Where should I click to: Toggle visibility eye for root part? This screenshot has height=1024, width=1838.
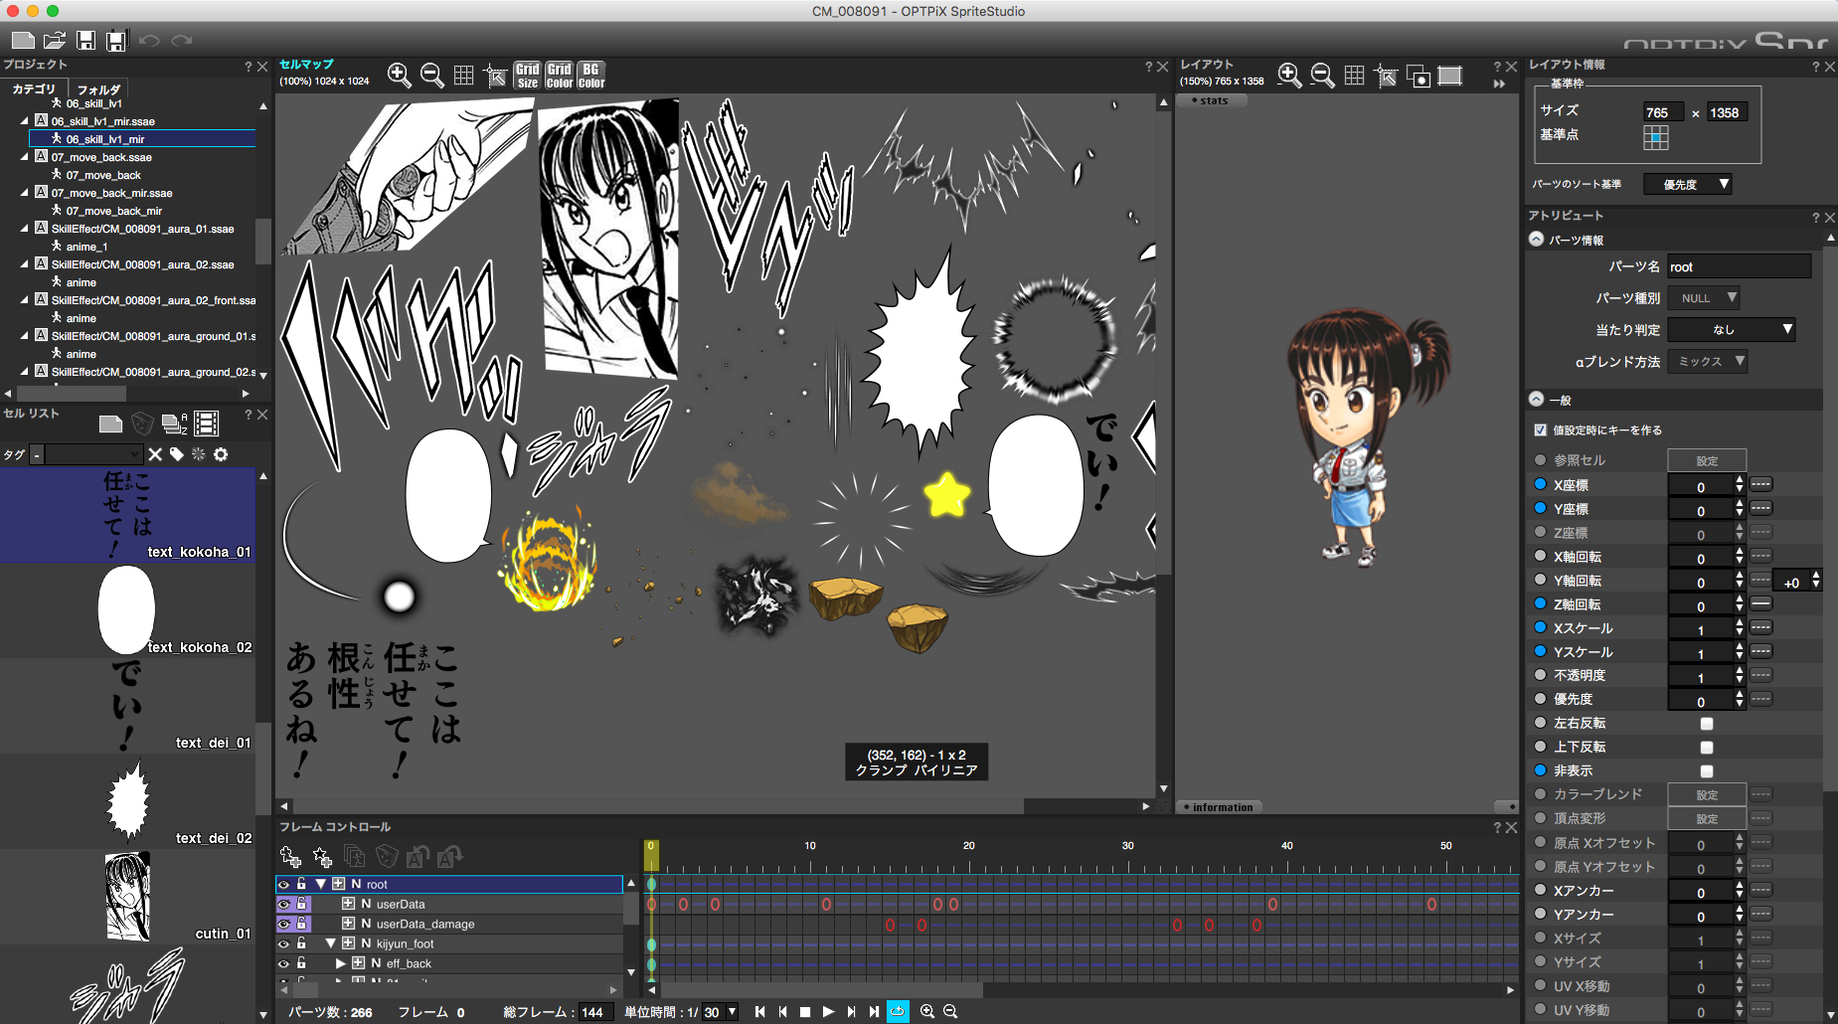pos(284,884)
